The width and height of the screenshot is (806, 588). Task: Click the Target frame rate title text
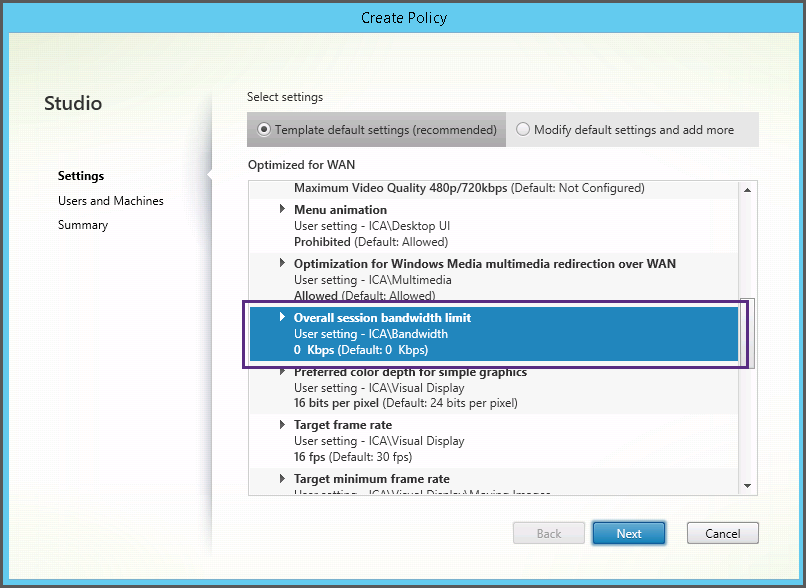click(343, 425)
